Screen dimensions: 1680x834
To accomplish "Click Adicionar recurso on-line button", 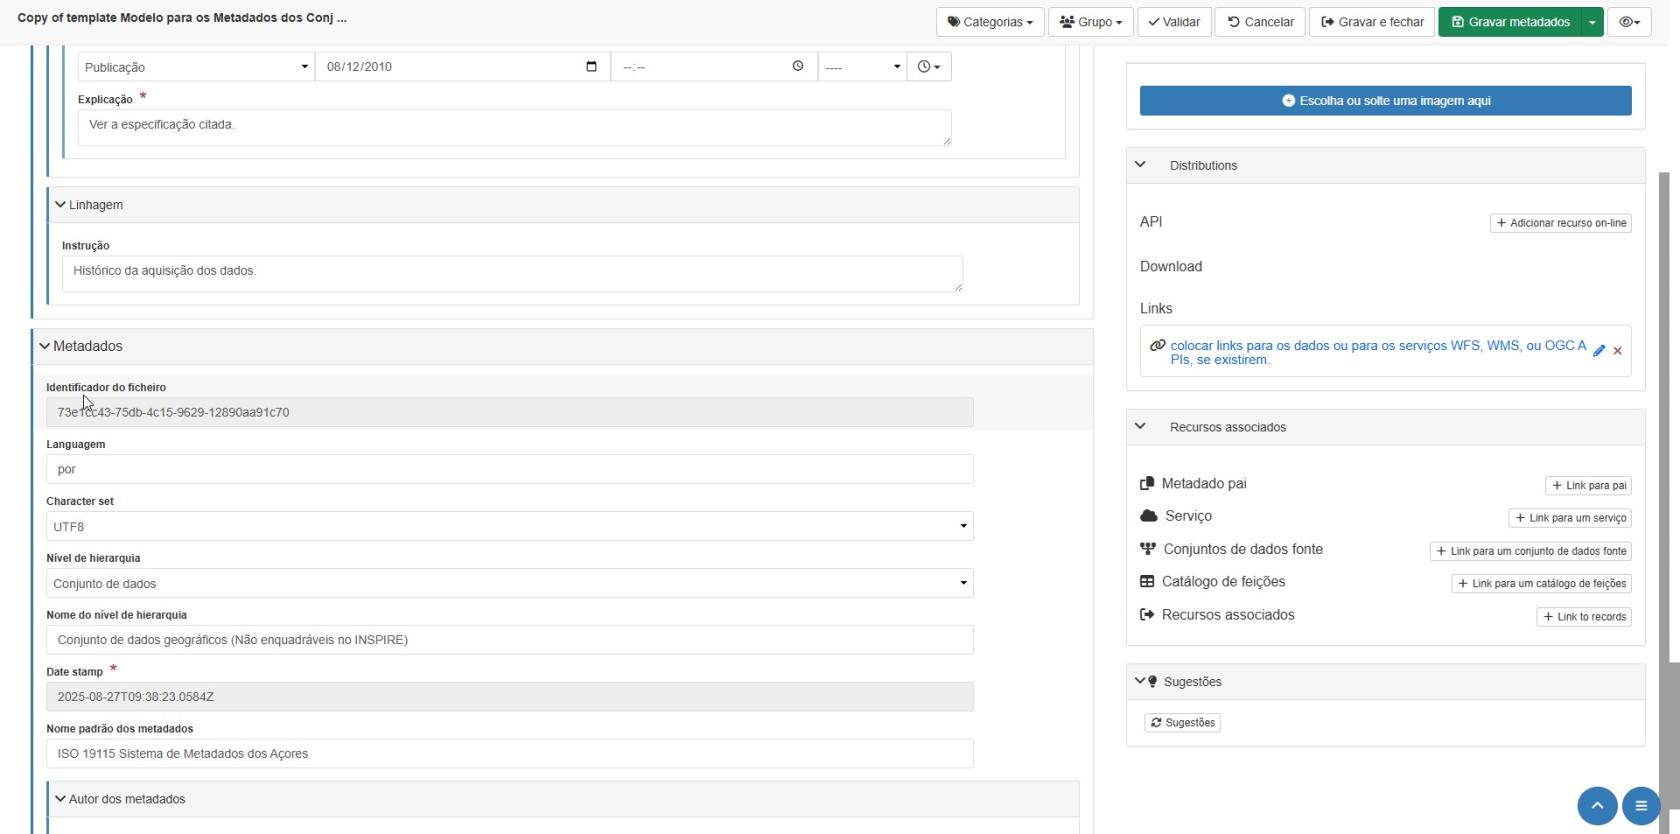I will coord(1560,223).
